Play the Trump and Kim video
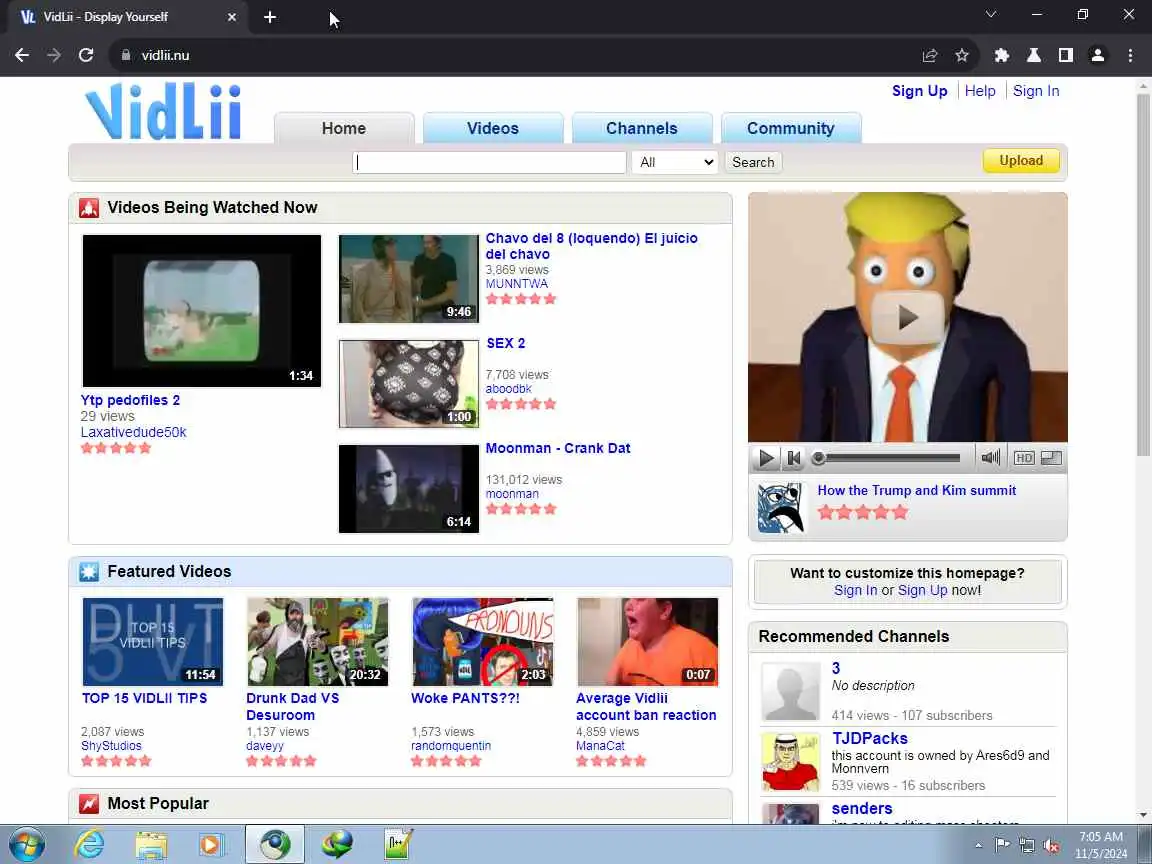 point(907,317)
